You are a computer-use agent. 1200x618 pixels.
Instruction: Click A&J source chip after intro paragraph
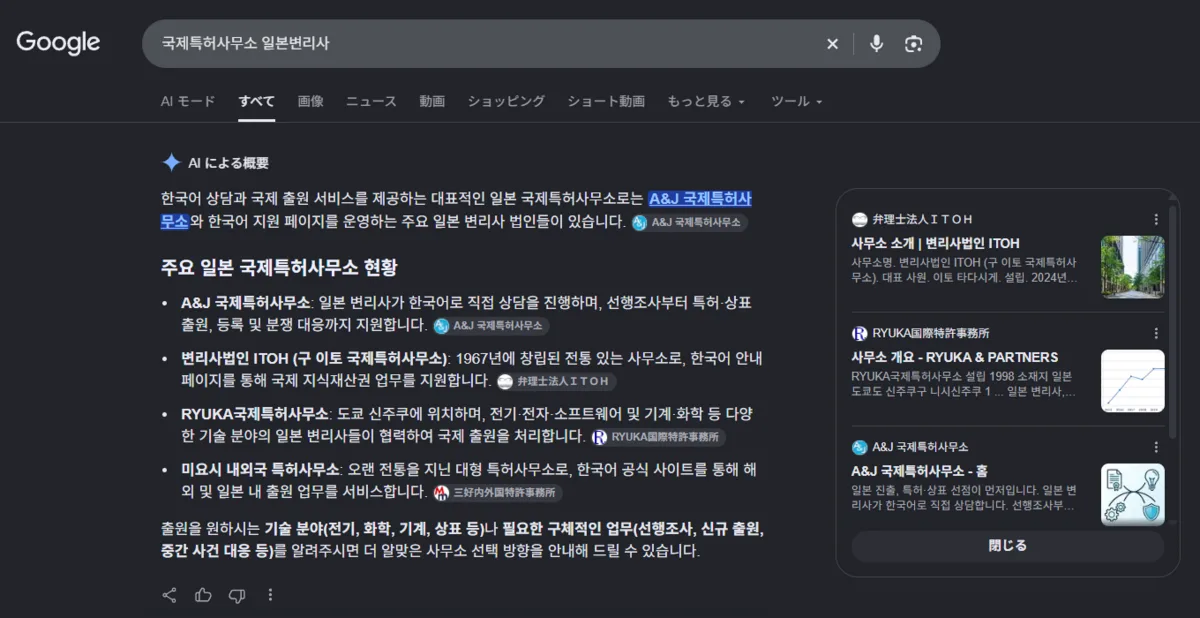(689, 223)
